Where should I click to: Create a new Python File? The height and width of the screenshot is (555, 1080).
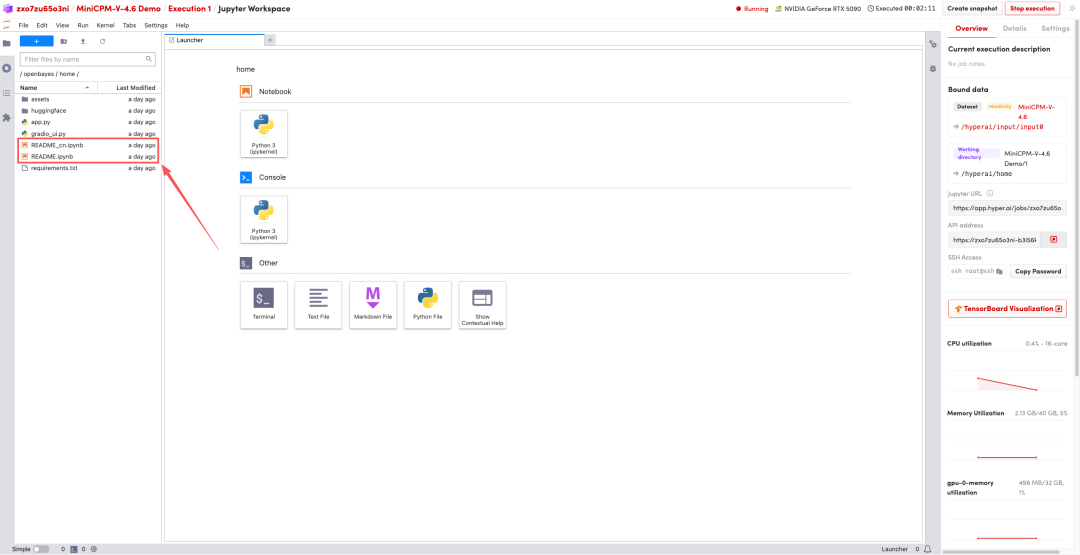pyautogui.click(x=428, y=304)
